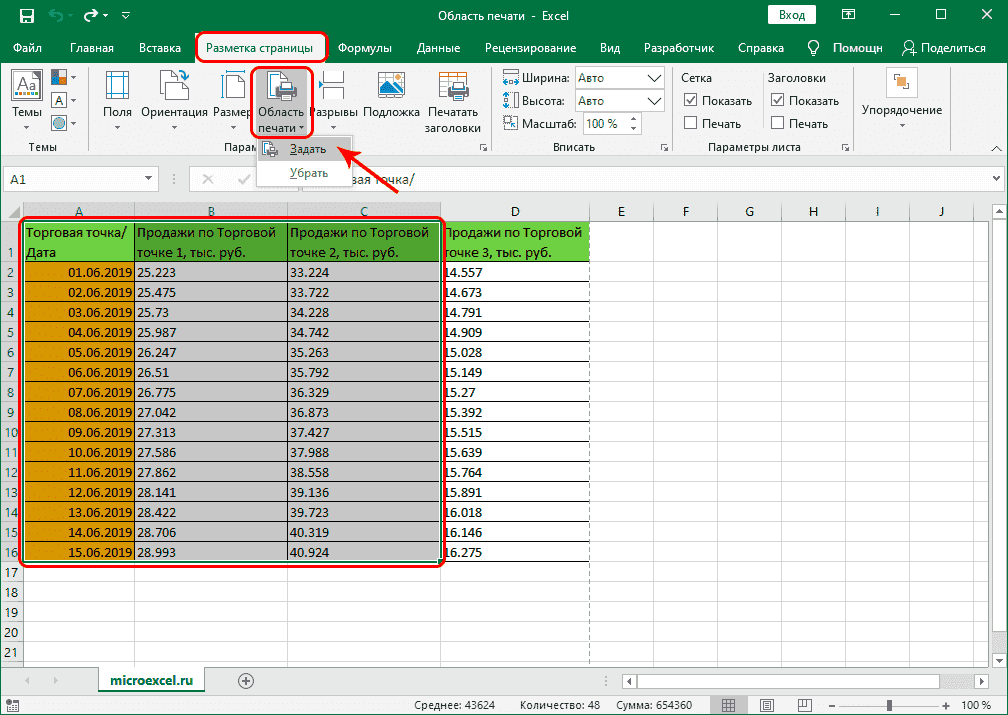Screen dimensions: 1008x715
Task: Add a new sheet with plus icon
Action: coord(245,680)
